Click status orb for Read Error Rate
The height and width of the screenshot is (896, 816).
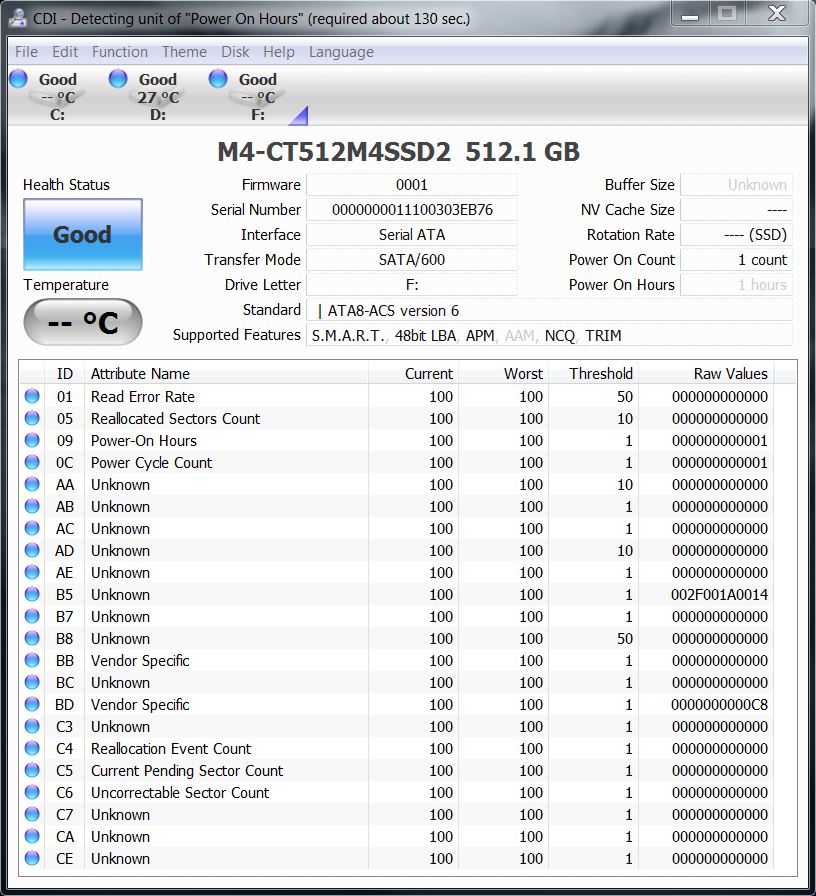tap(32, 397)
